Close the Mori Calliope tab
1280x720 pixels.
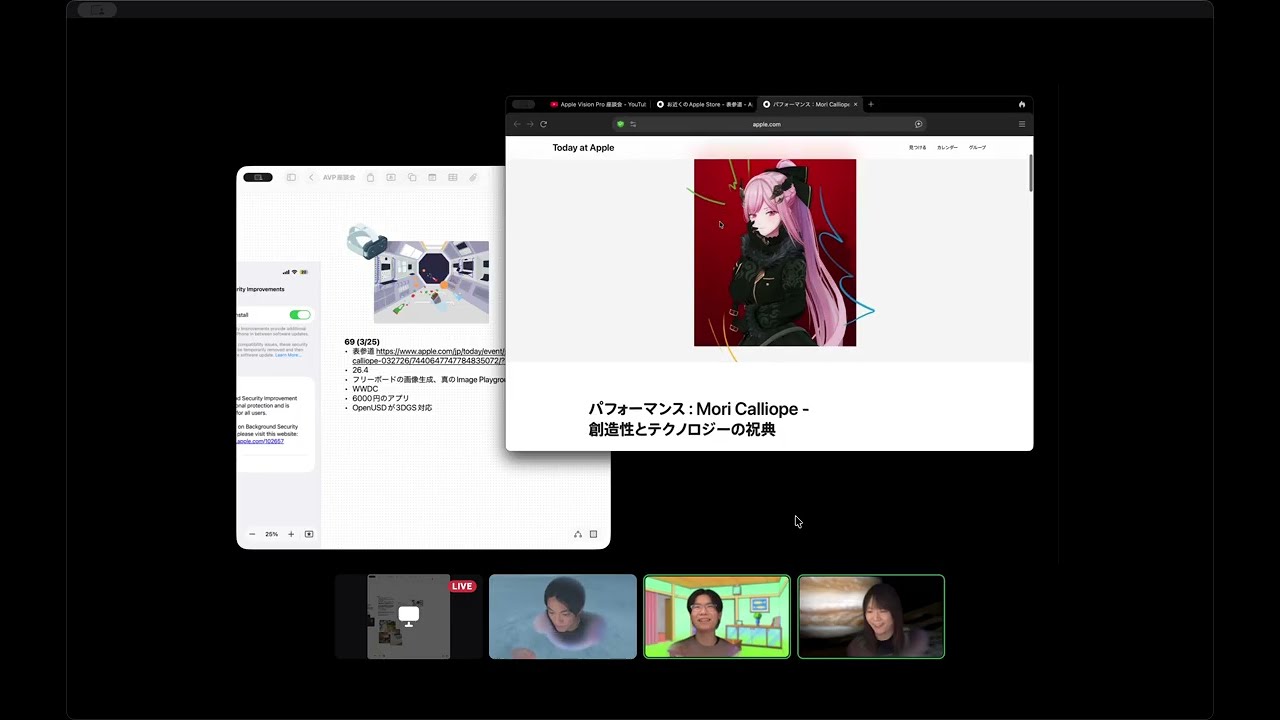pos(855,104)
